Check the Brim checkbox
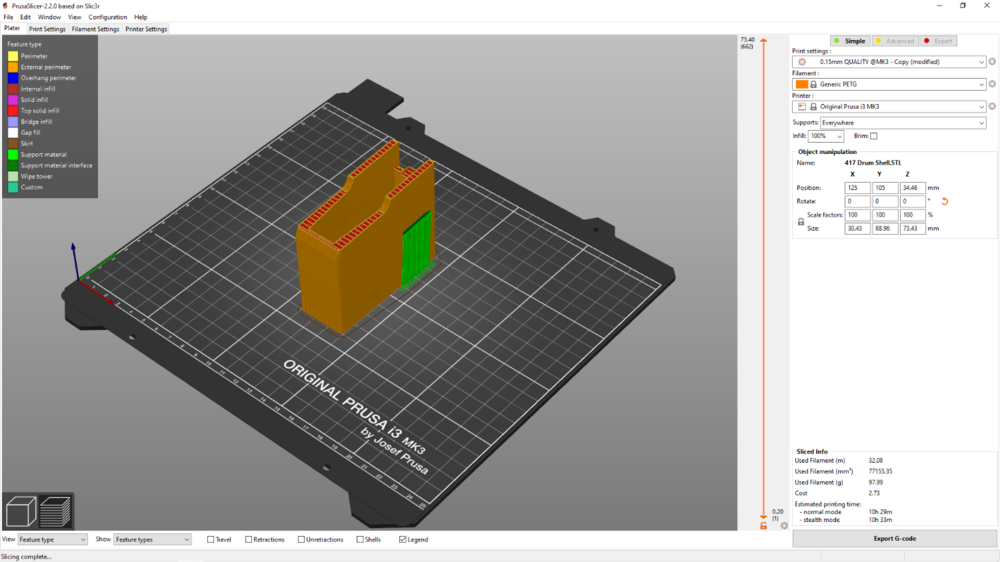 click(x=873, y=136)
